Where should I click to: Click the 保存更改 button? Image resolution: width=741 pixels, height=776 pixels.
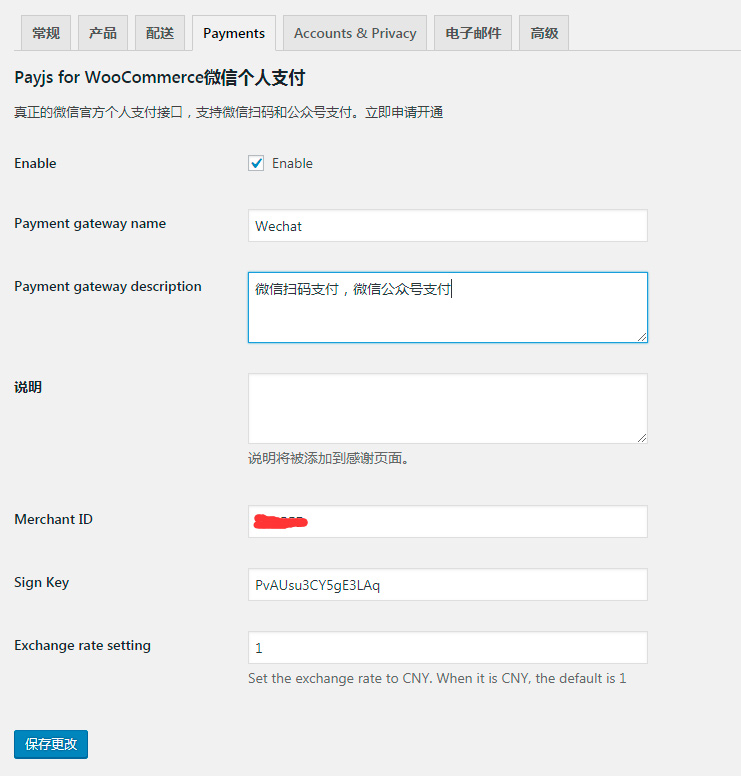tap(51, 744)
